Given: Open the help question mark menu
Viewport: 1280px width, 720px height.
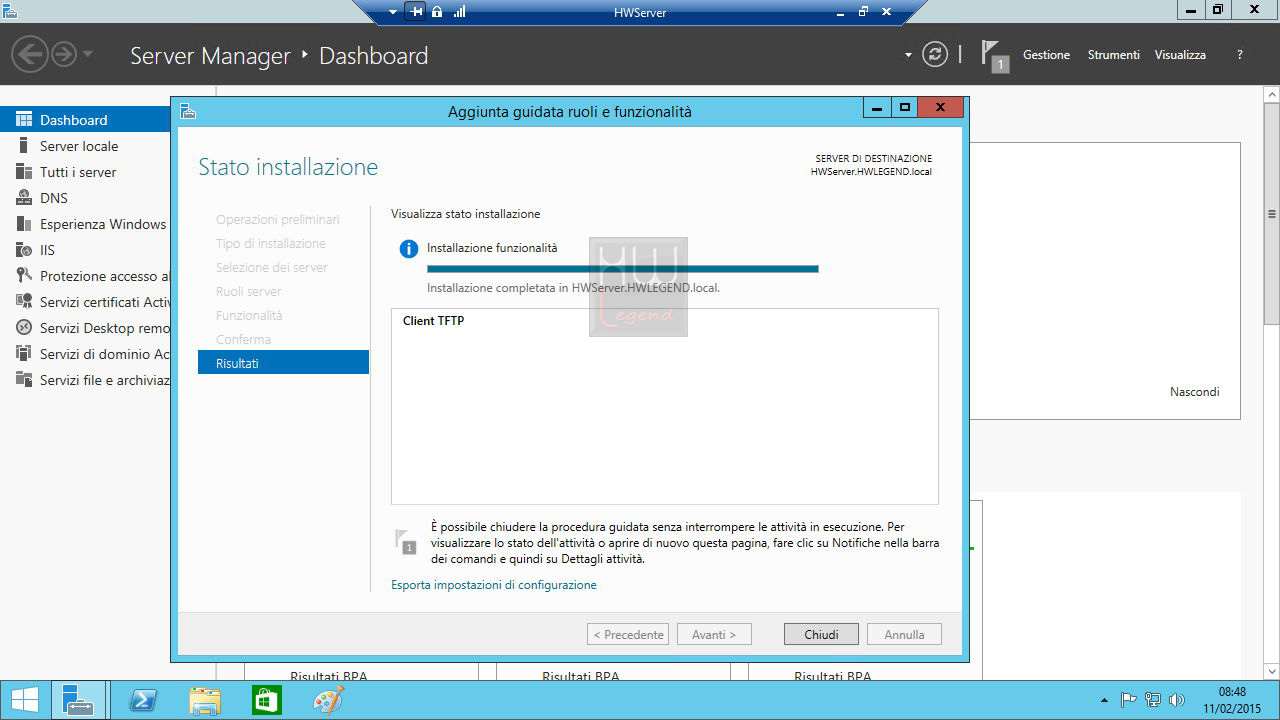Looking at the screenshot, I should point(1240,55).
